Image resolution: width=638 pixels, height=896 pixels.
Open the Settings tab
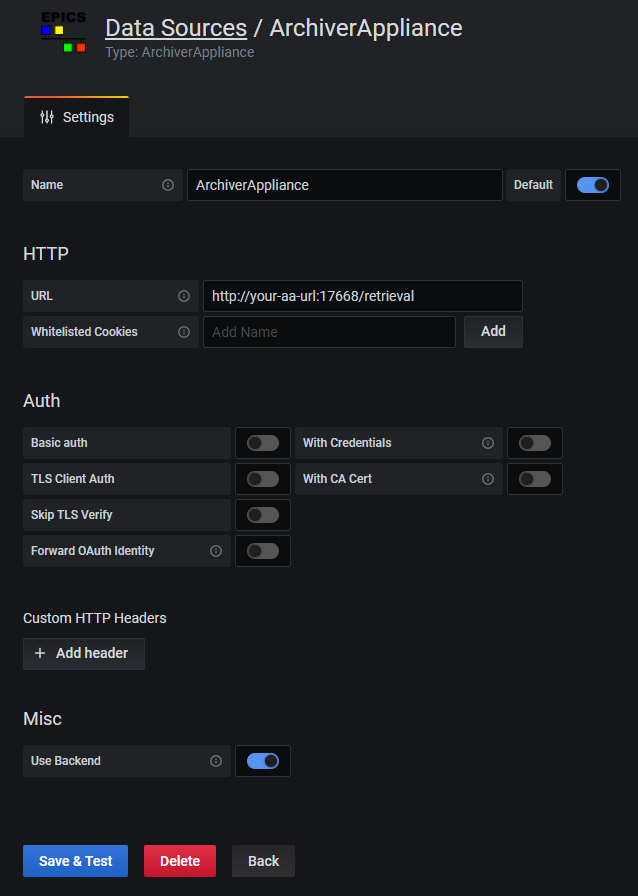click(x=77, y=117)
